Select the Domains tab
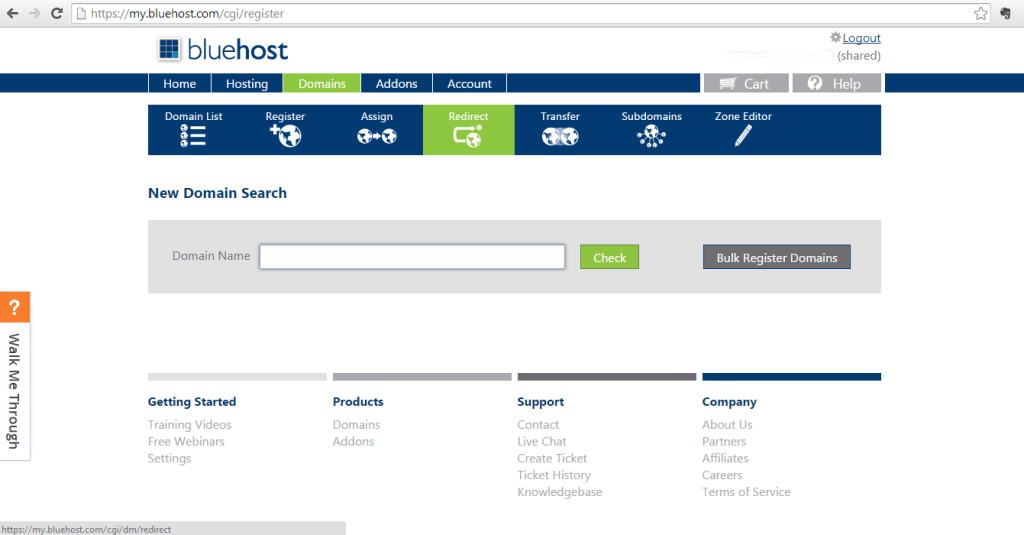 point(322,84)
